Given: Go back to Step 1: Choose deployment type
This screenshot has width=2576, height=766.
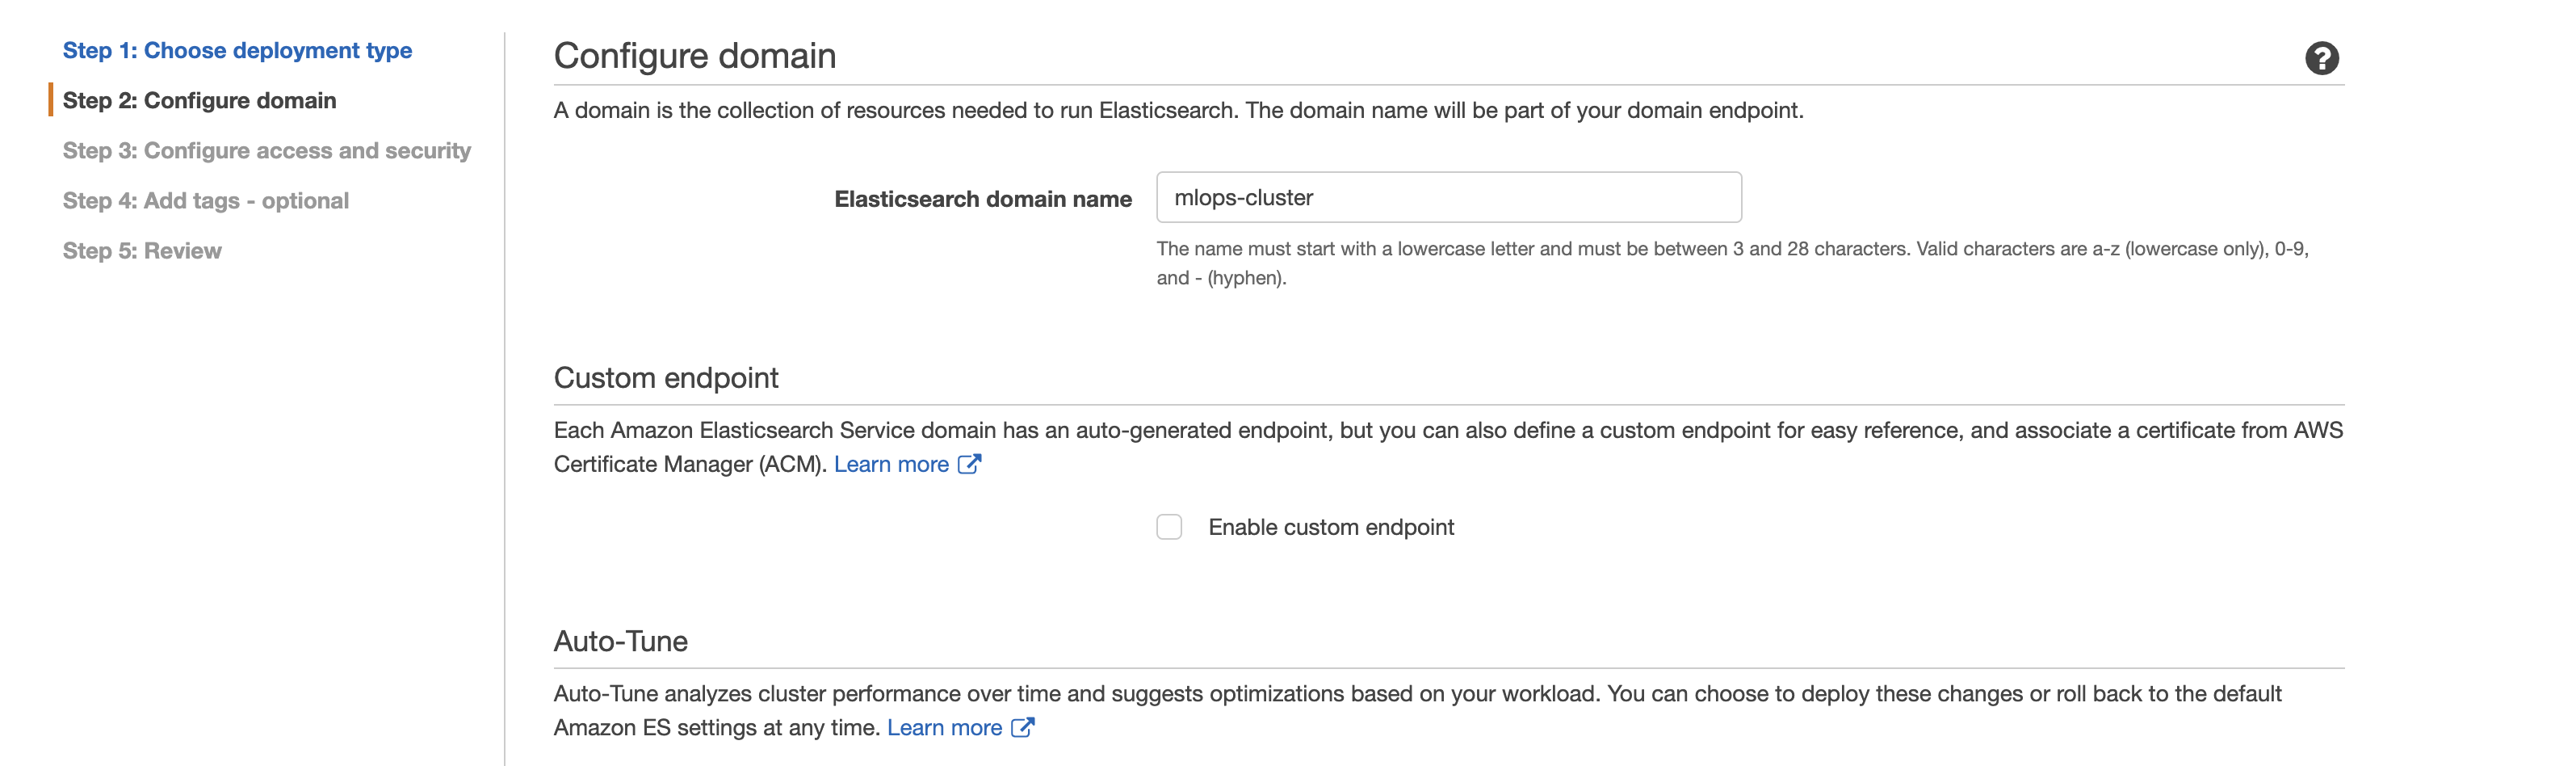Looking at the screenshot, I should pyautogui.click(x=237, y=50).
